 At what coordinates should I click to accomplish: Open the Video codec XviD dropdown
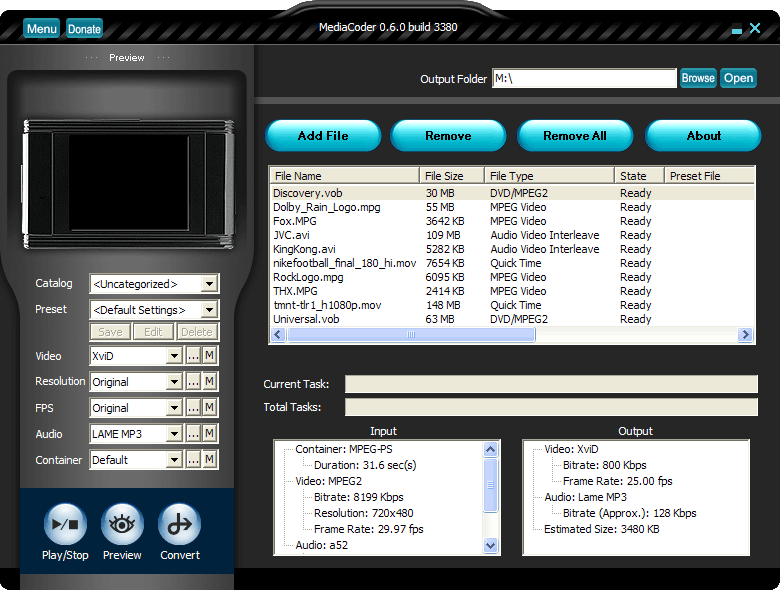[x=174, y=356]
